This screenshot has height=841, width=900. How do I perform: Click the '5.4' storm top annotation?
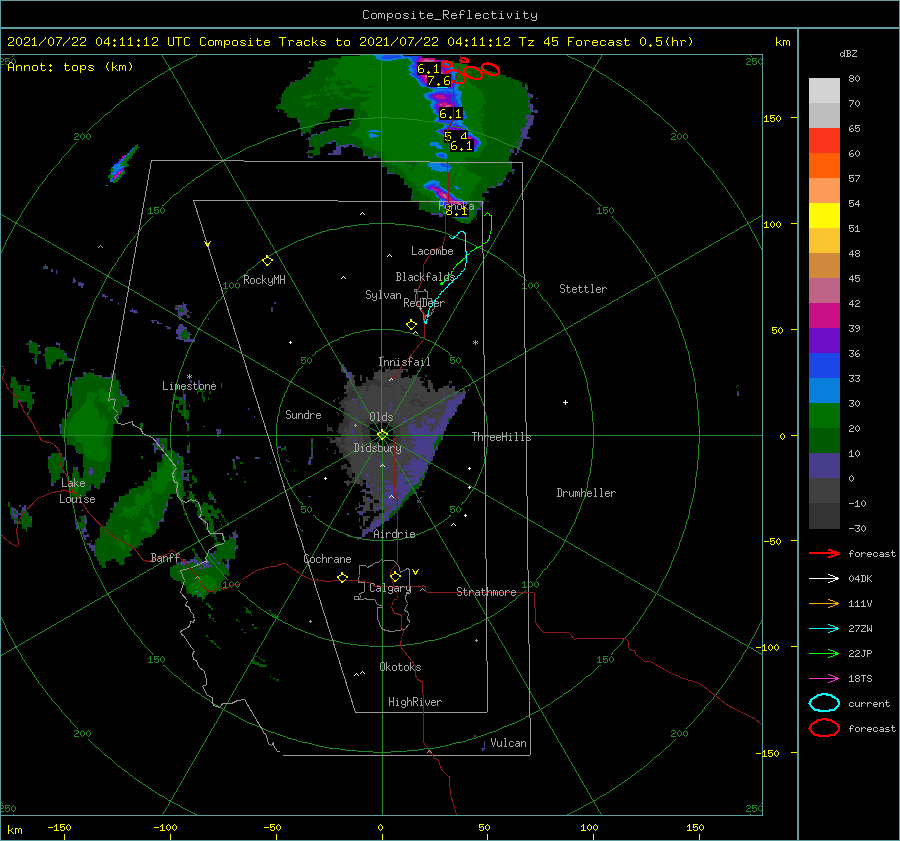[x=456, y=136]
